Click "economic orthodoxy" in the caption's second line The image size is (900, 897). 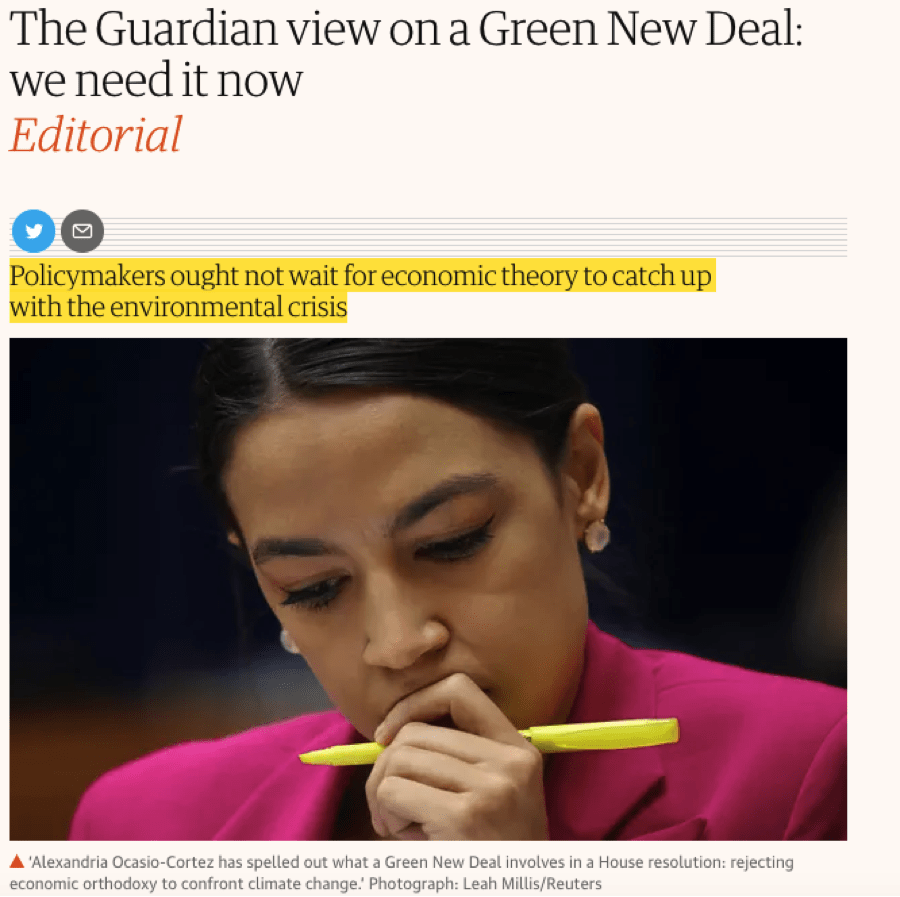(x=83, y=883)
